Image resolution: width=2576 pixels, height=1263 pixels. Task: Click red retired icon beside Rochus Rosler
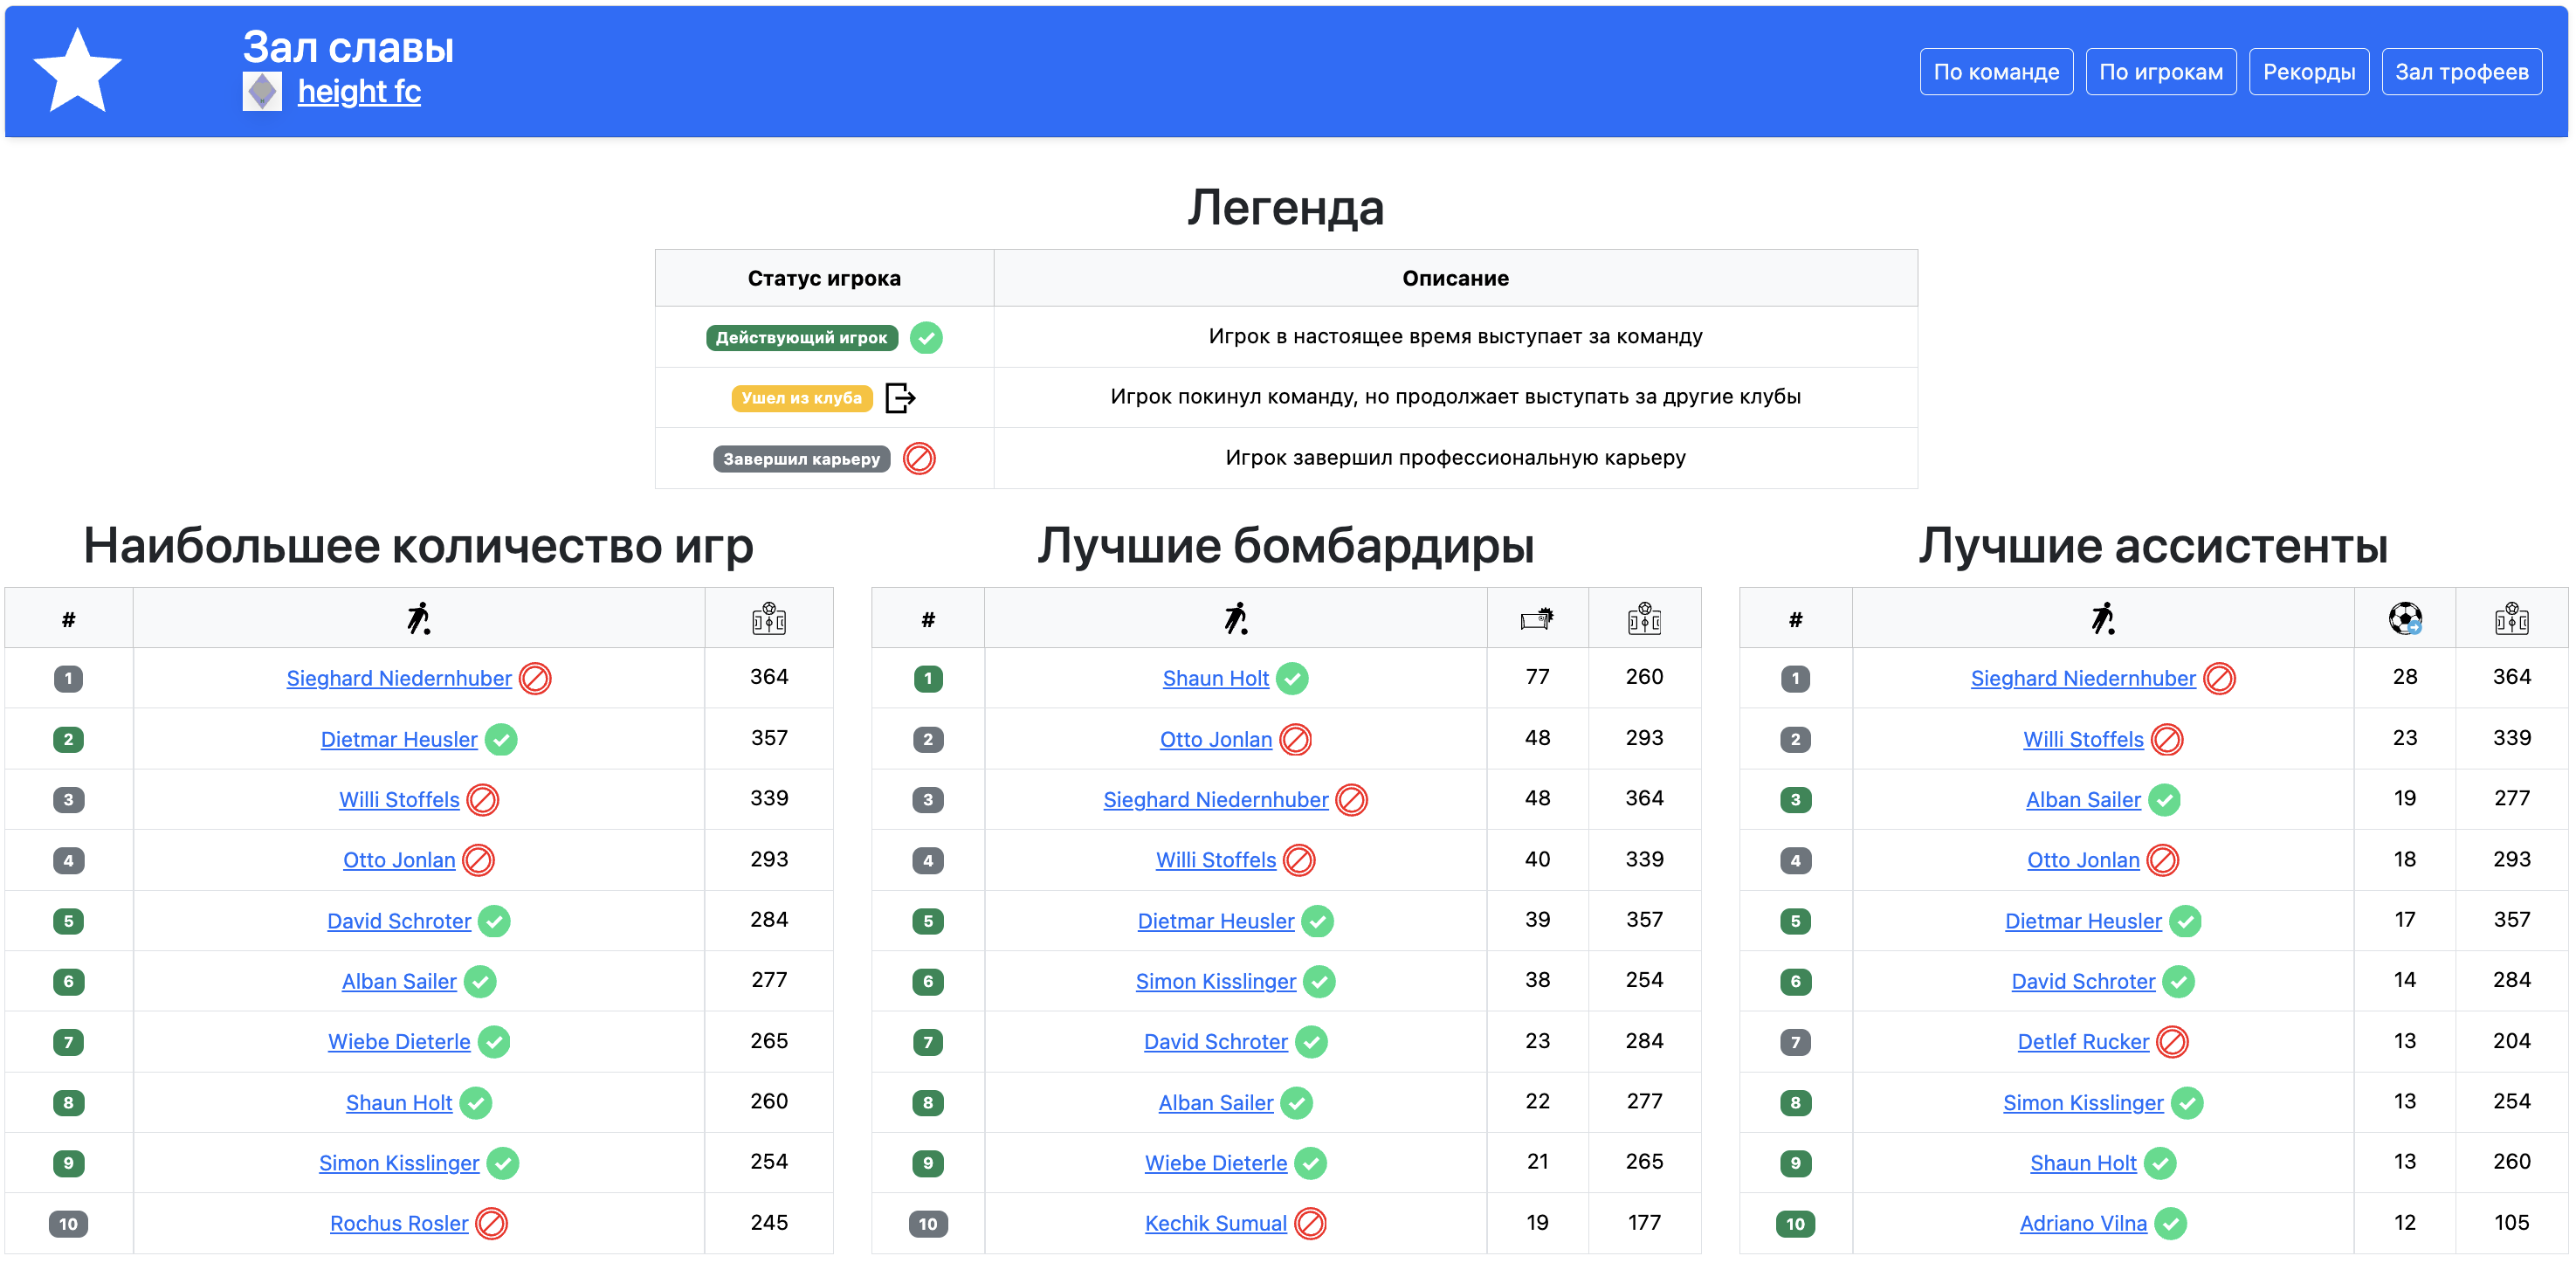(x=491, y=1223)
